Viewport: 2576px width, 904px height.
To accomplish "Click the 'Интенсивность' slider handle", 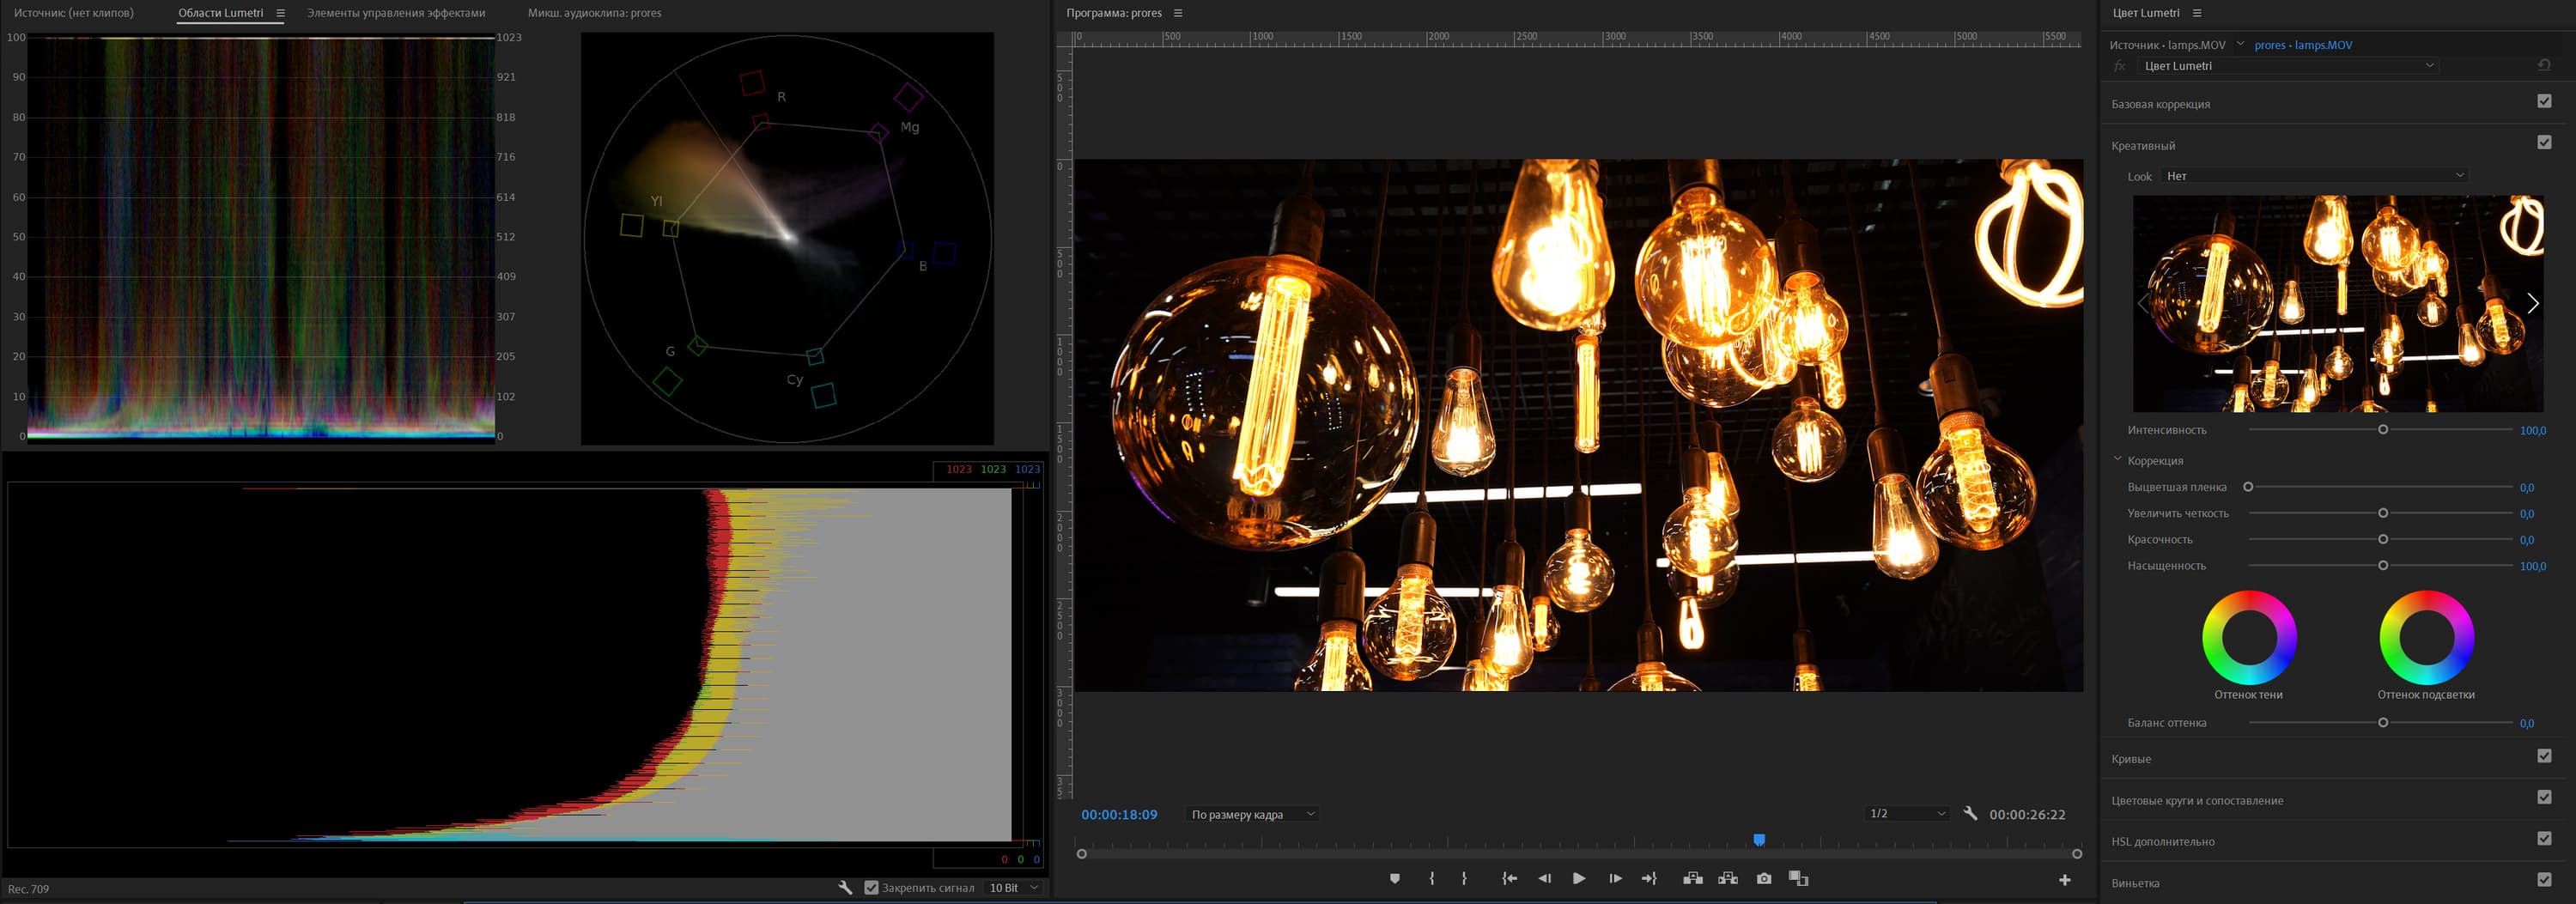I will (x=2383, y=430).
